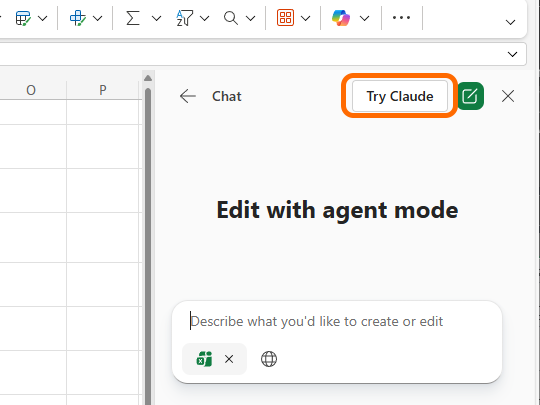
Task: Open the Find & Select dropdown arrow
Action: click(x=251, y=18)
